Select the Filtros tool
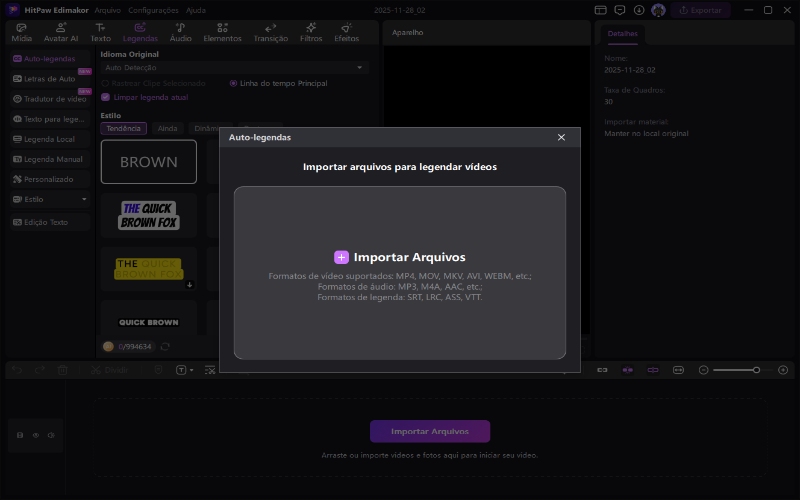The image size is (800, 500). coord(311,32)
